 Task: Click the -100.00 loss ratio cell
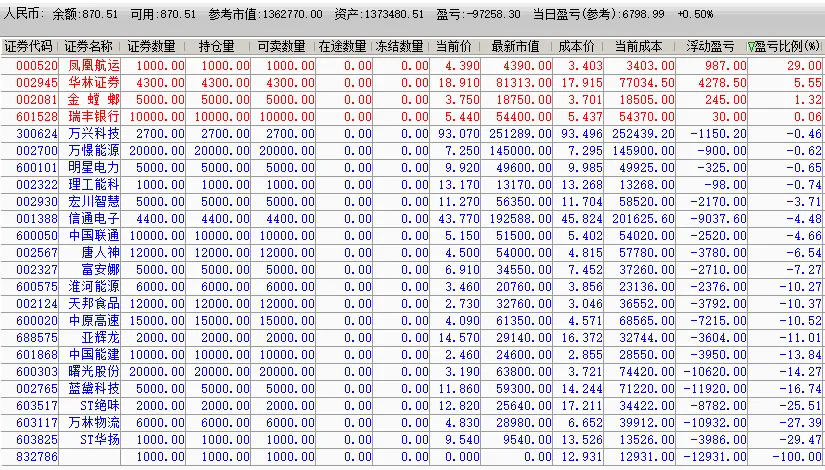(797, 457)
